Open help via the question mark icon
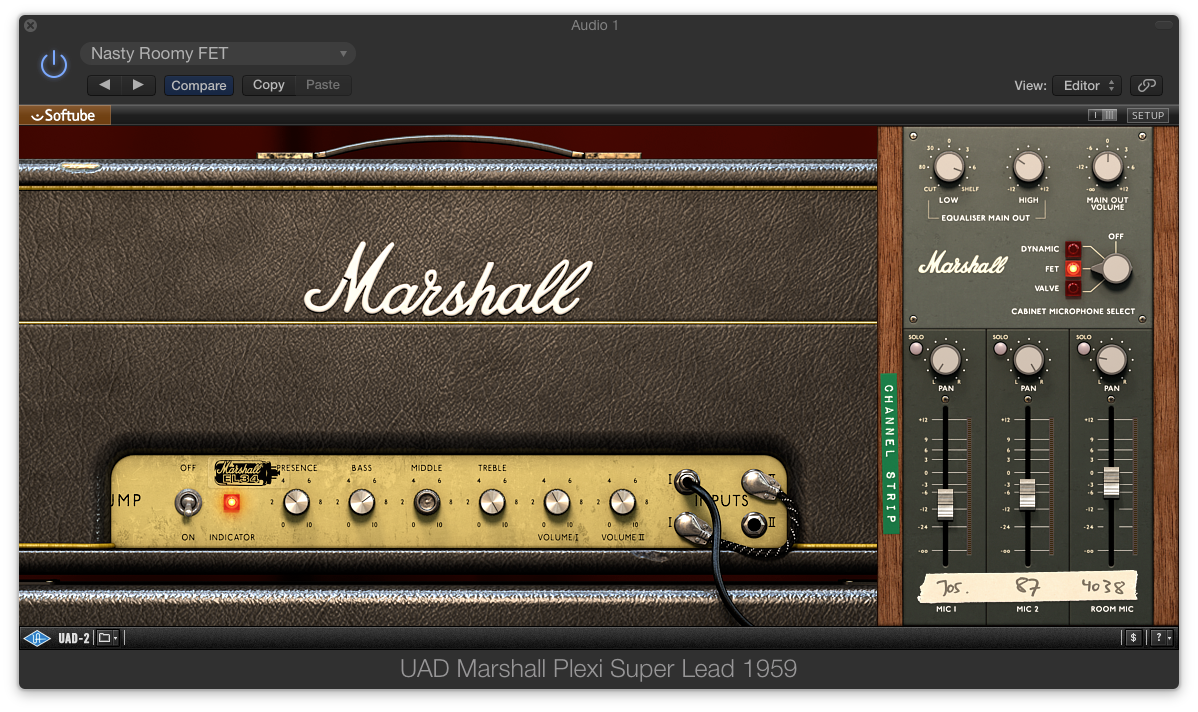1198x712 pixels. point(1156,637)
